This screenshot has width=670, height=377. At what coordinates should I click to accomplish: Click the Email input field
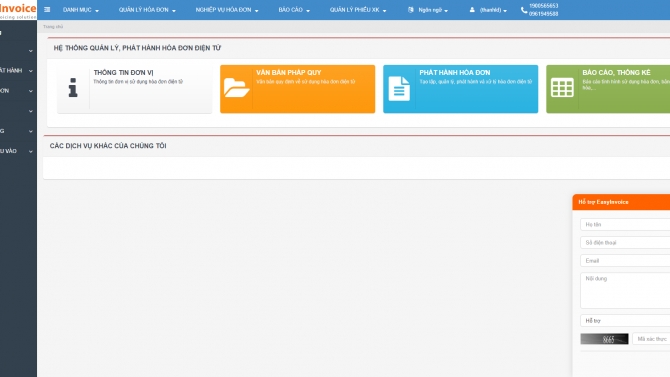(625, 260)
